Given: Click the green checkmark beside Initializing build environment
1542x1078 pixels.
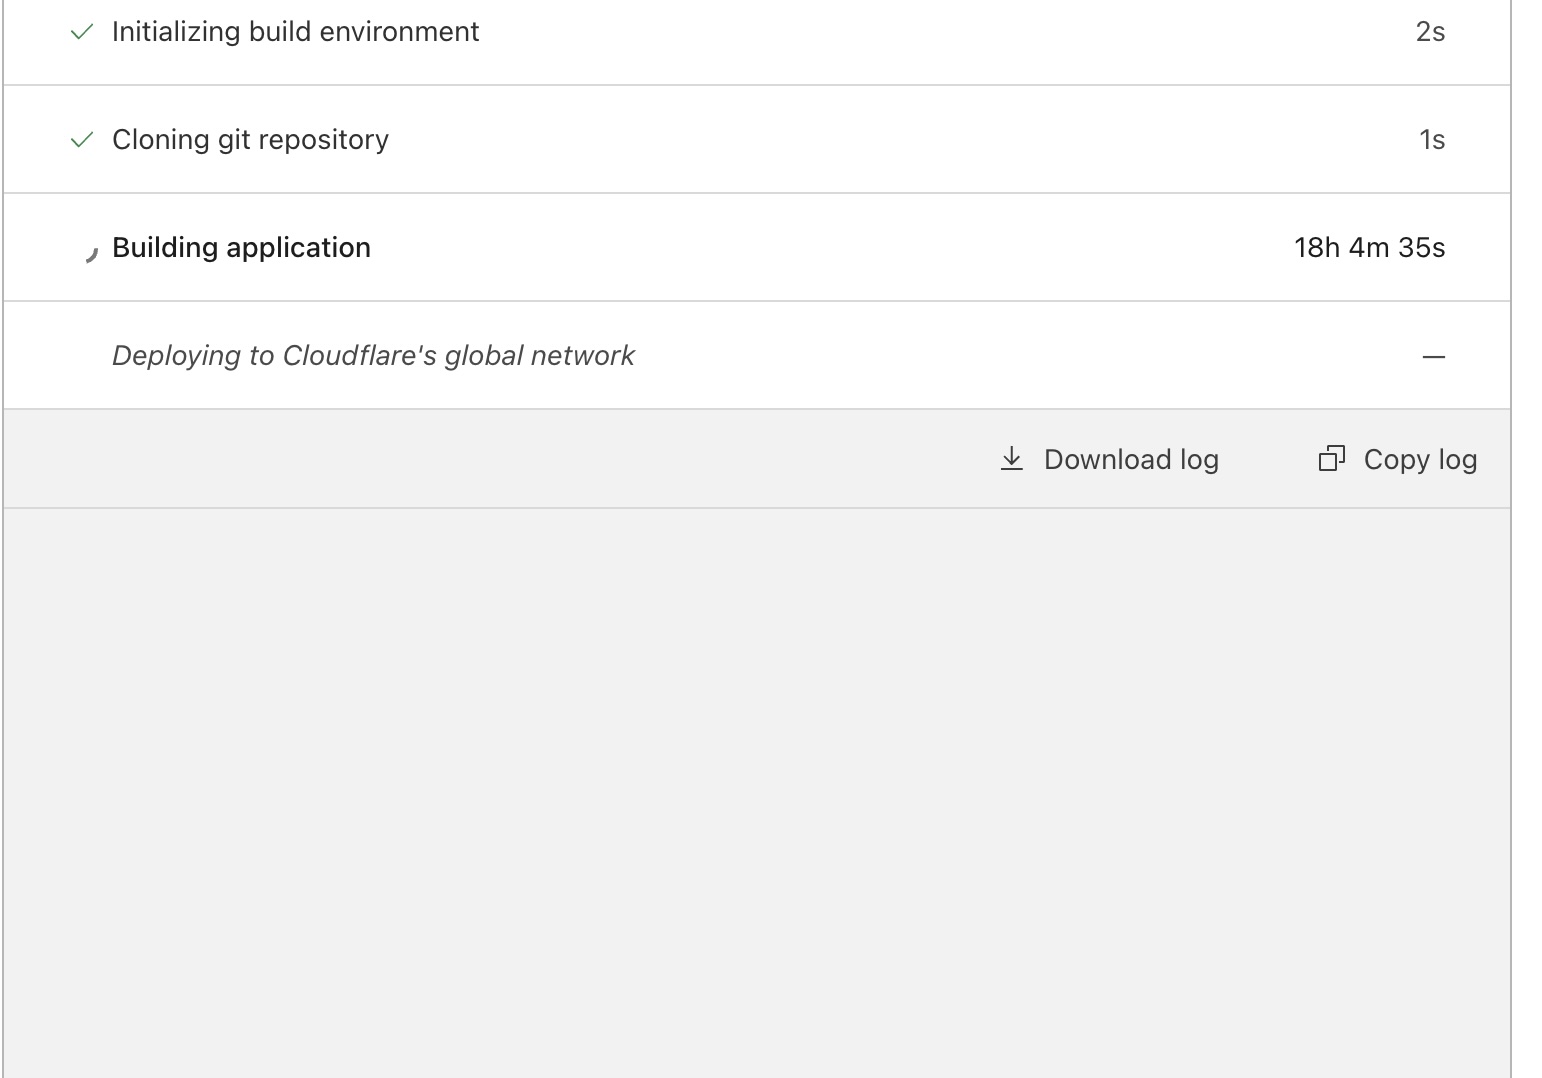Looking at the screenshot, I should click(82, 32).
